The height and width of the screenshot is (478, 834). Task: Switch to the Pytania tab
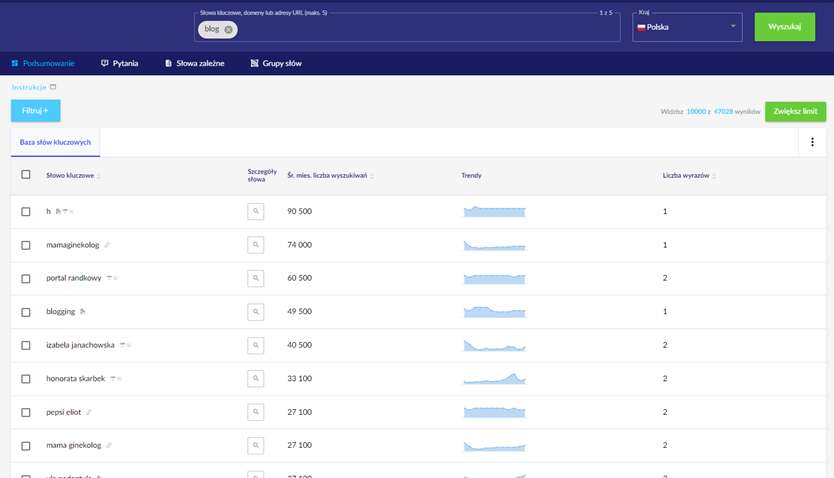(x=120, y=63)
